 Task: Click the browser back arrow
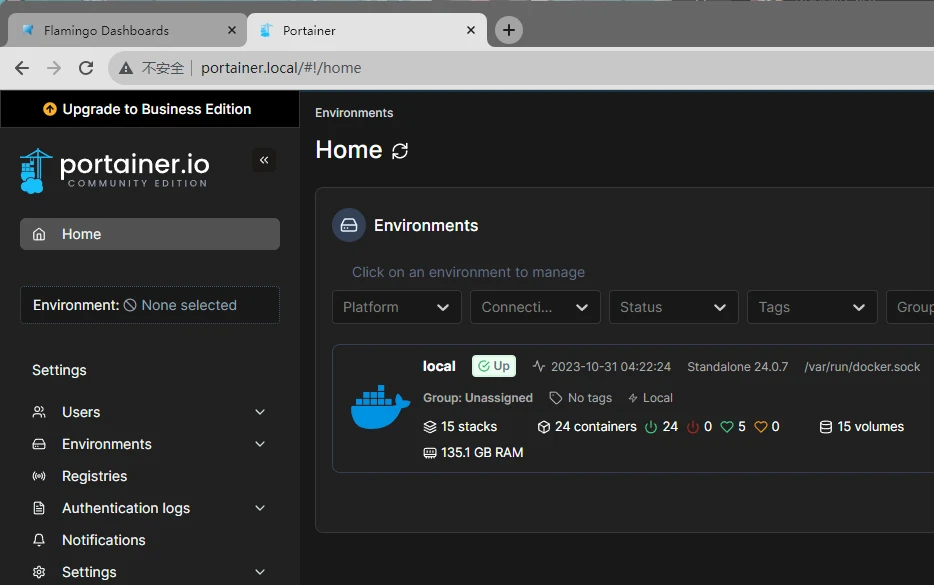click(x=22, y=68)
